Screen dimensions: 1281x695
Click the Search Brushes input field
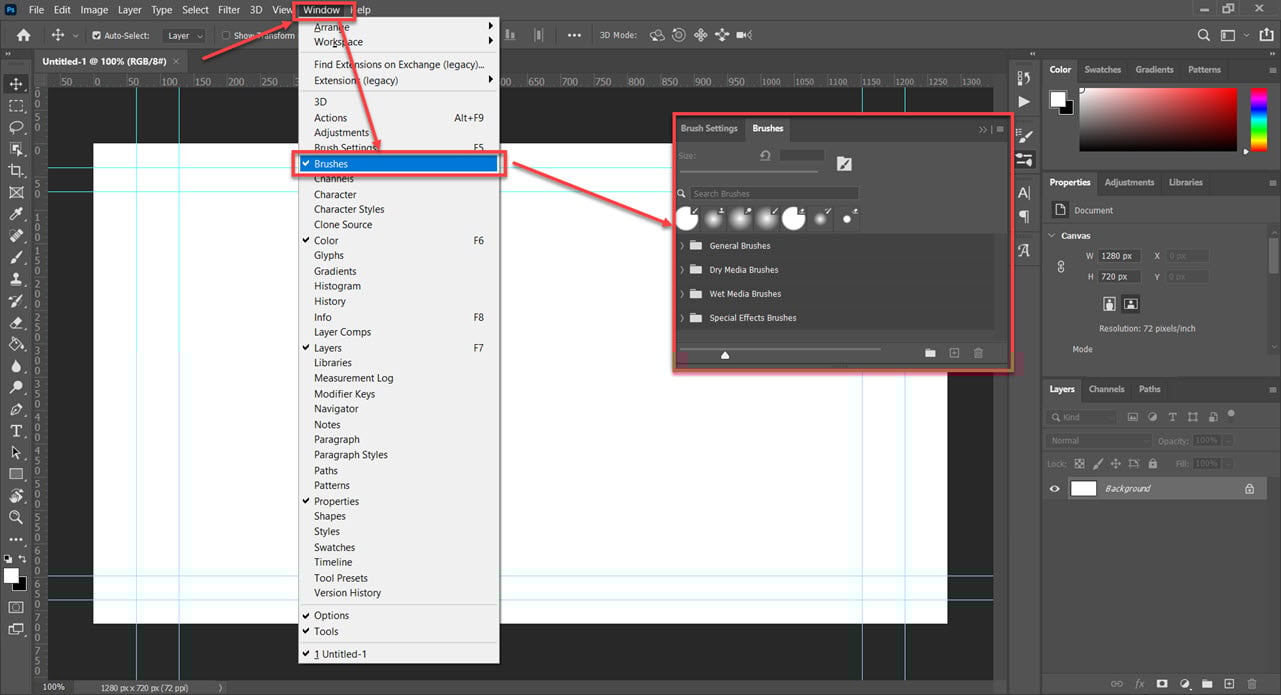[x=774, y=194]
